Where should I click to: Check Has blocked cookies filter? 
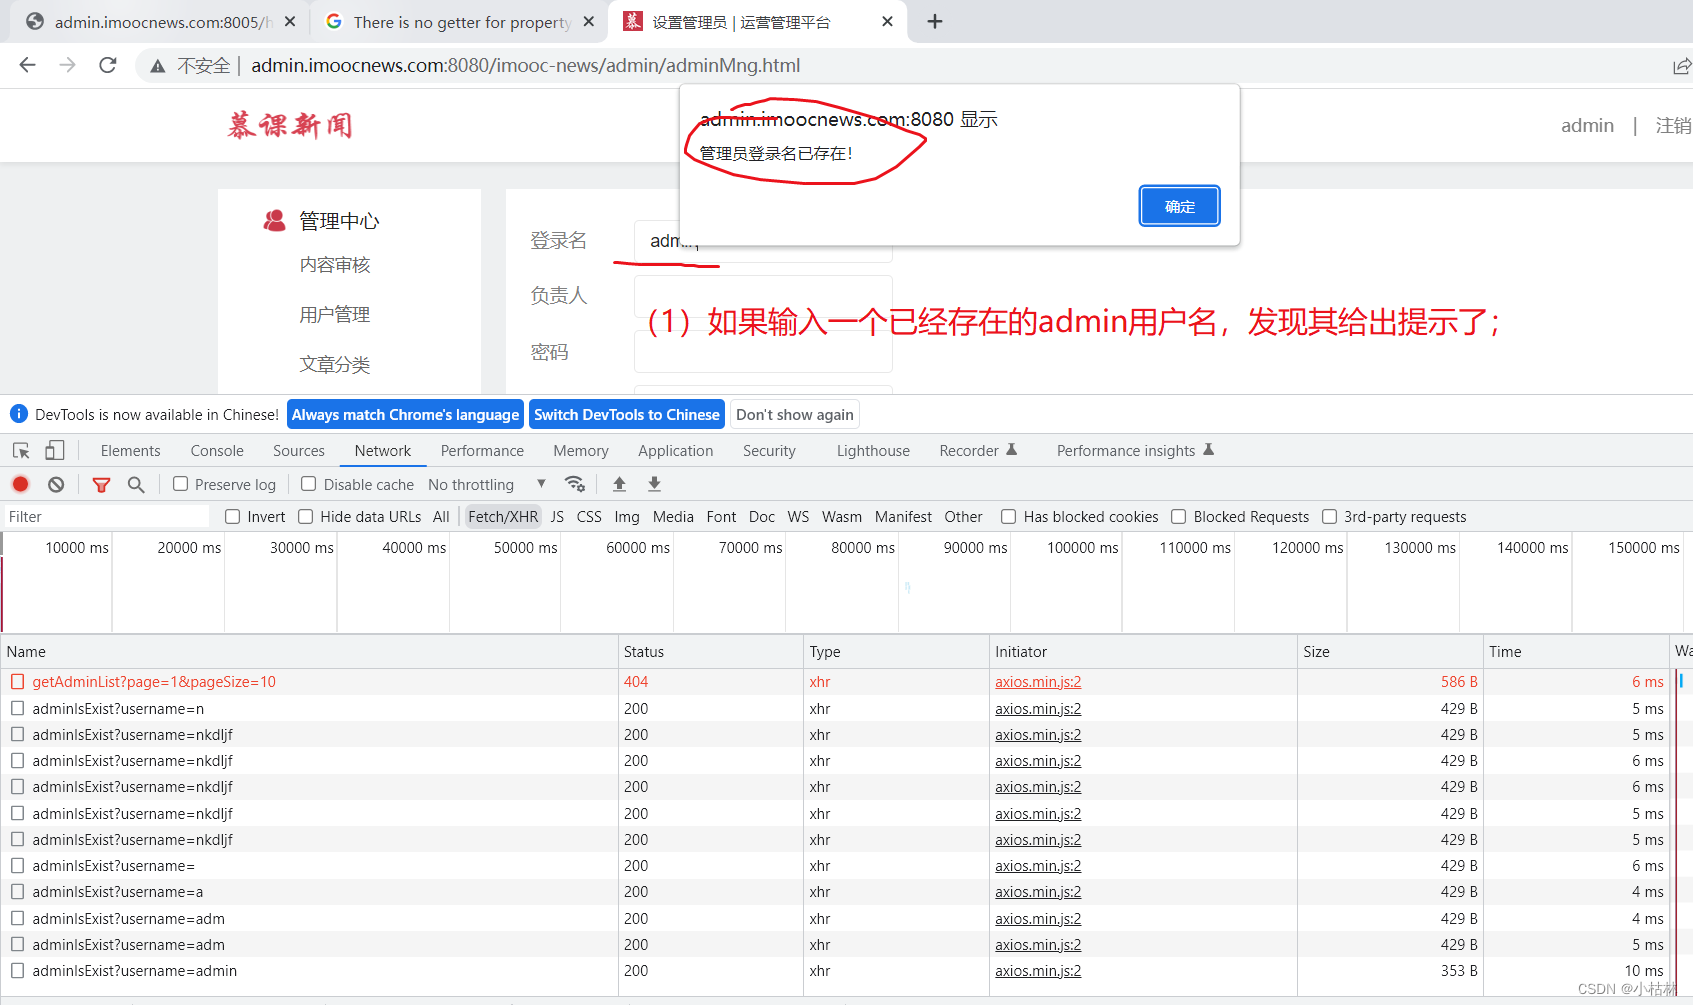[x=1008, y=516]
